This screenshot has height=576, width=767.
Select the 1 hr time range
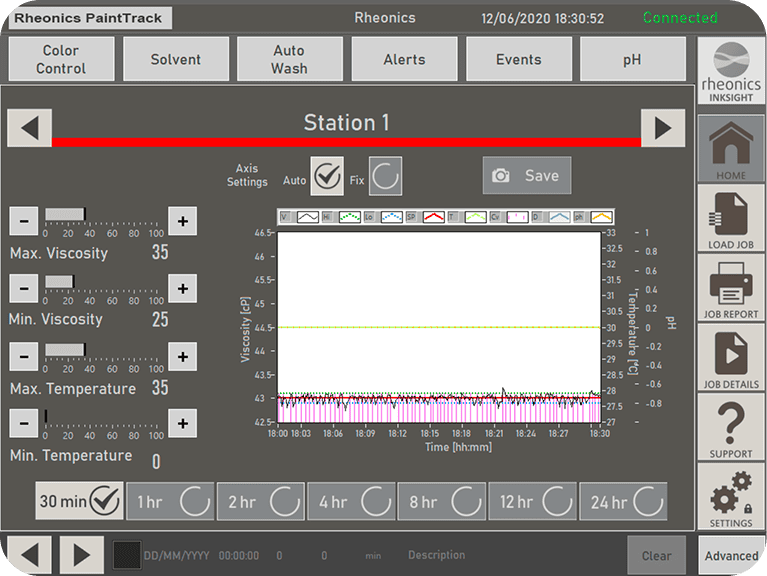[x=170, y=501]
